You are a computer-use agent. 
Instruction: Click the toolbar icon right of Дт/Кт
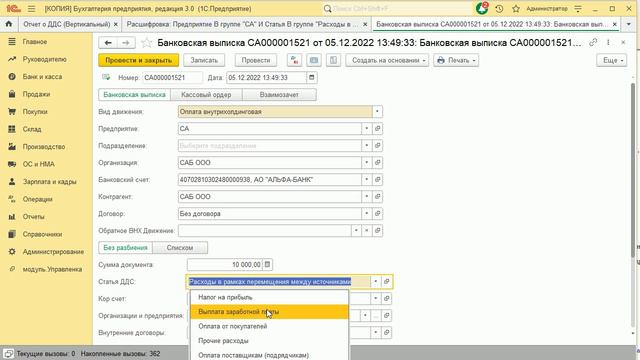click(x=313, y=60)
